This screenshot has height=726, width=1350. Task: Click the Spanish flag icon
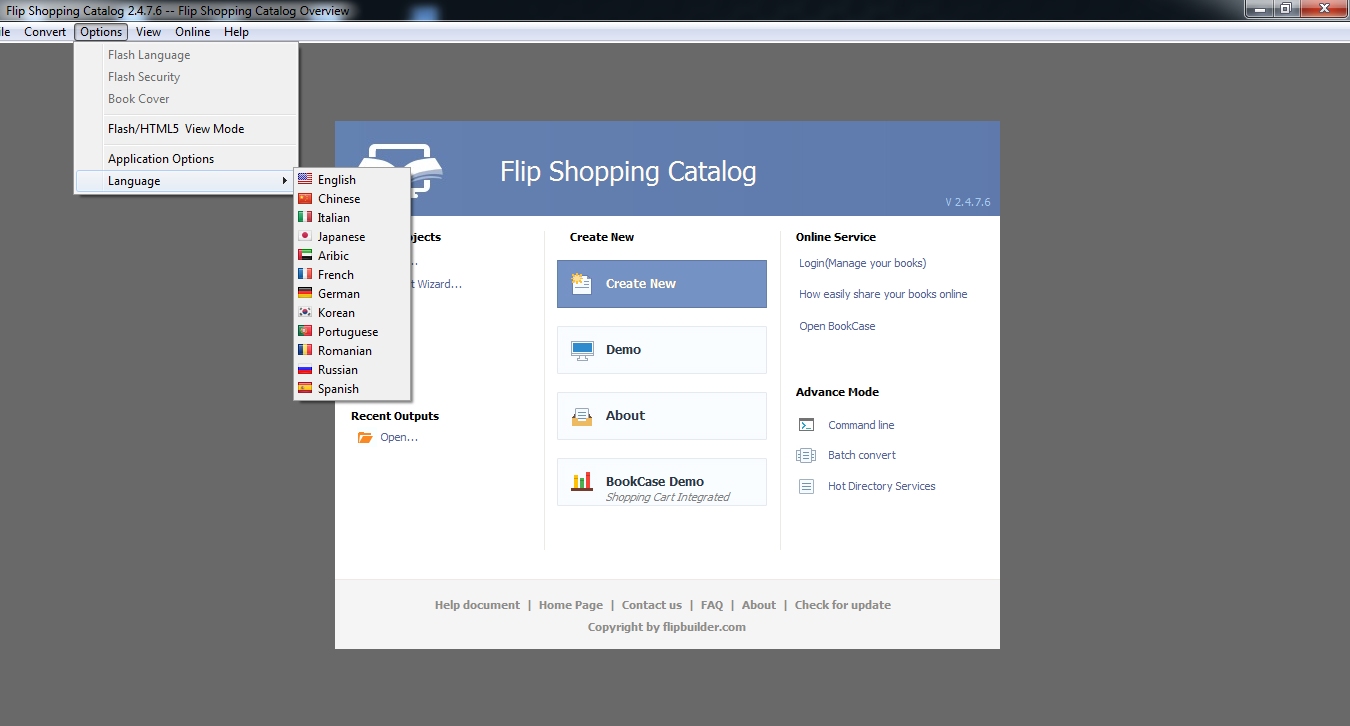coord(305,388)
